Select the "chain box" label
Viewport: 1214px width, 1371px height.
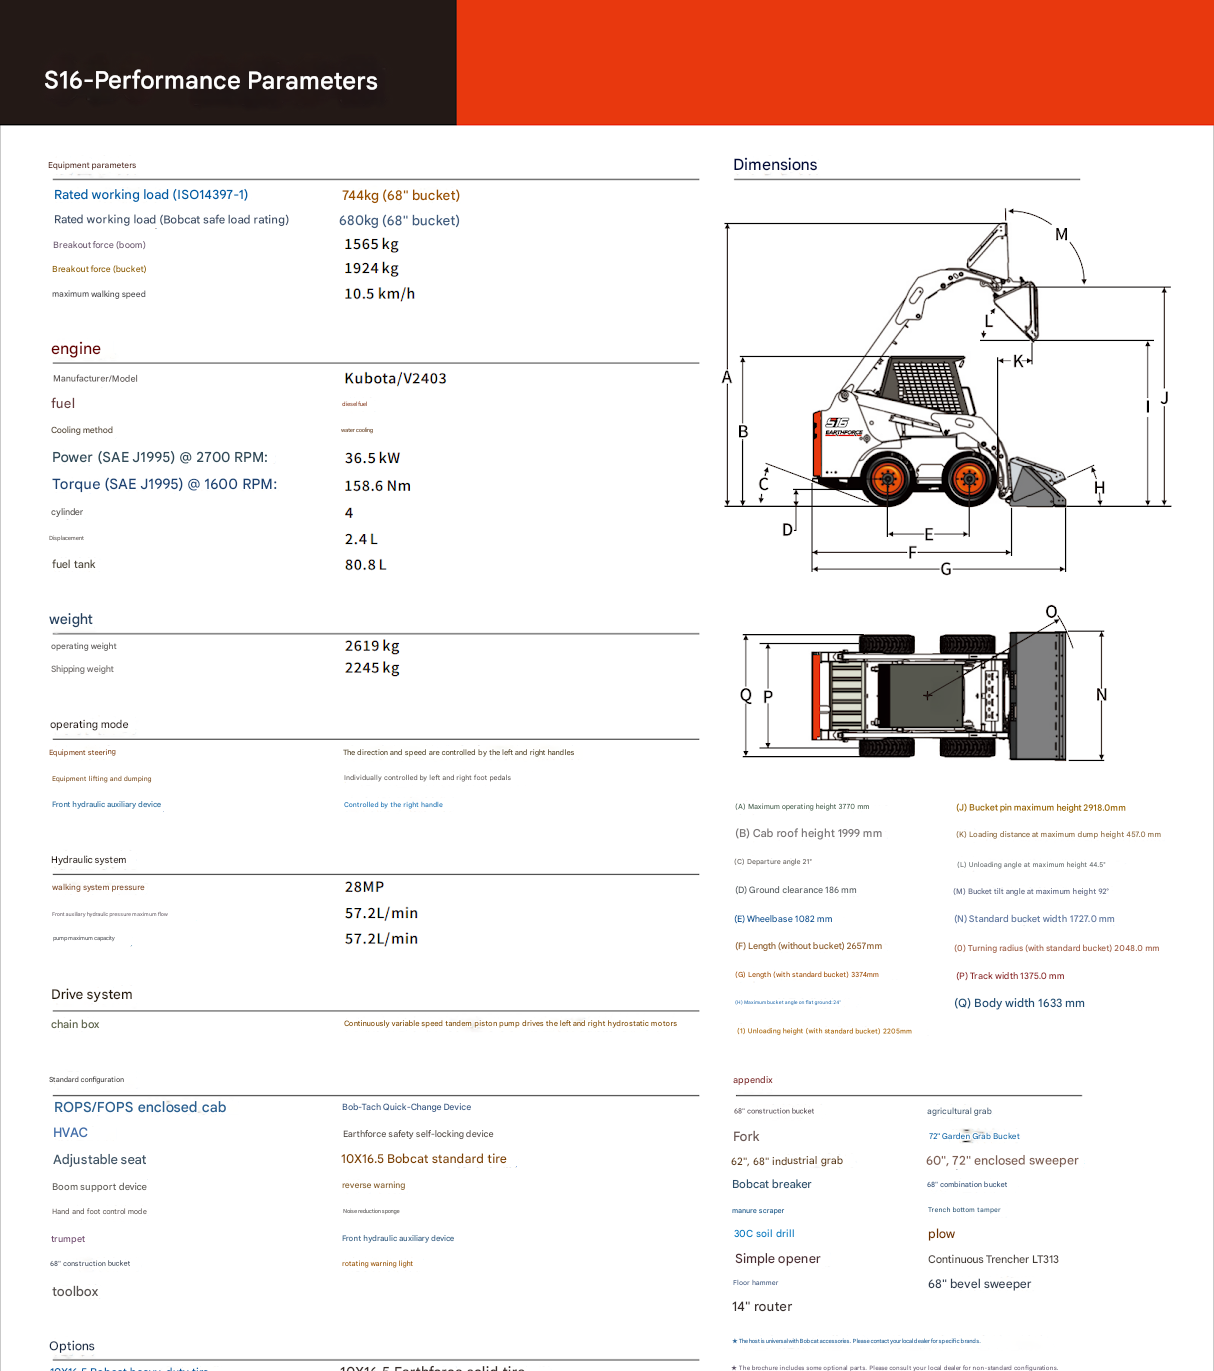(75, 1024)
